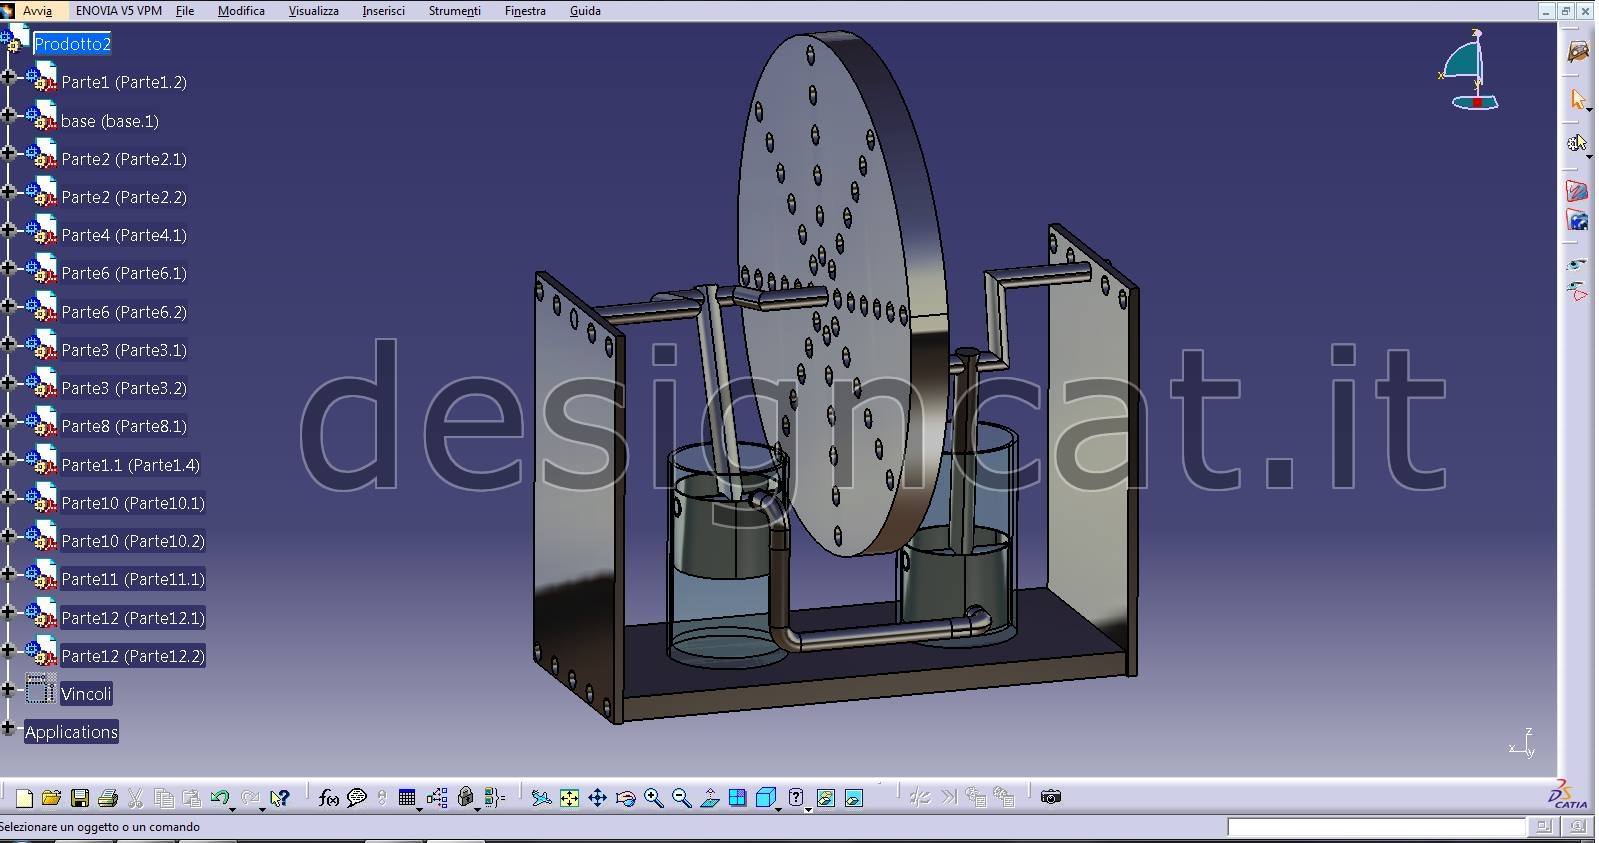Click the Save file icon
1599x843 pixels.
tap(79, 798)
